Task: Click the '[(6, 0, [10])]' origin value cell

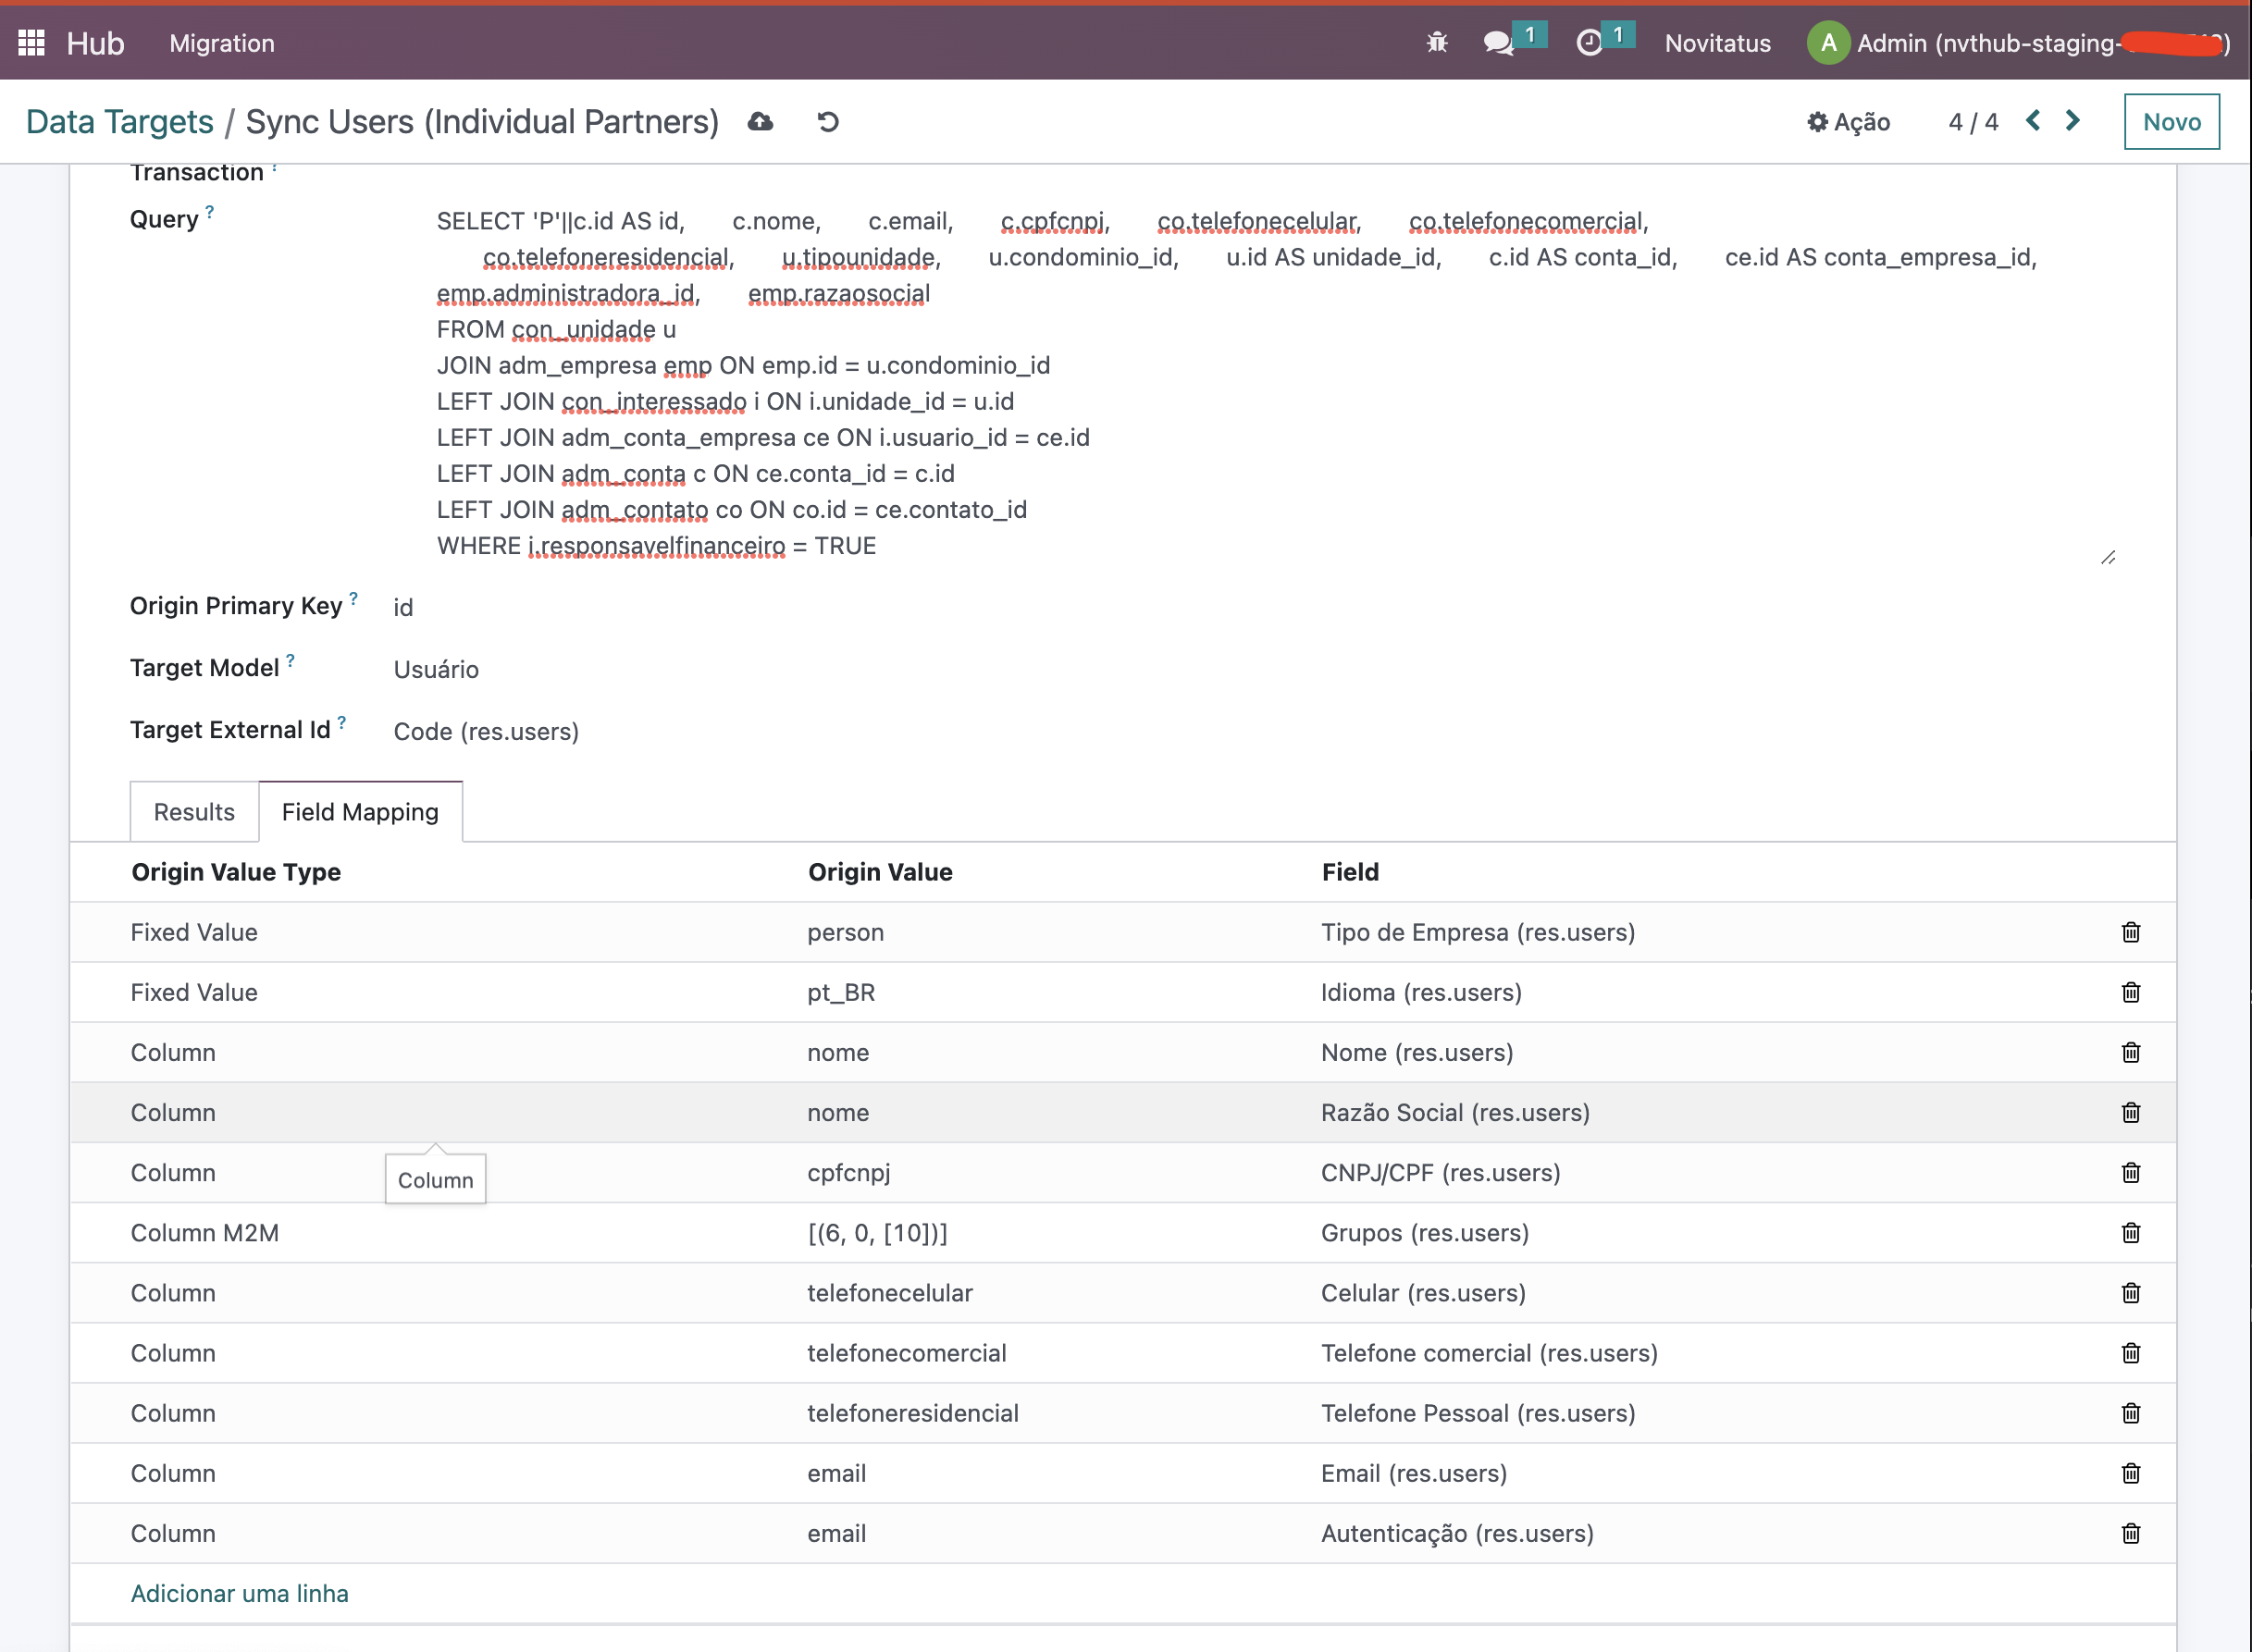Action: point(877,1232)
